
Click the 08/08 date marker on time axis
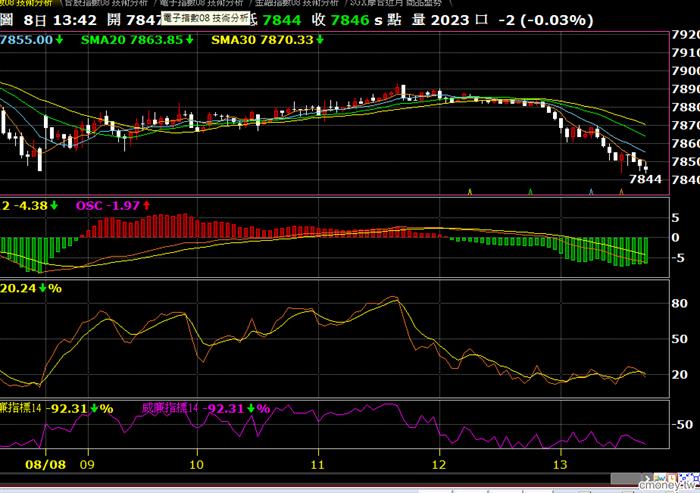click(x=46, y=464)
